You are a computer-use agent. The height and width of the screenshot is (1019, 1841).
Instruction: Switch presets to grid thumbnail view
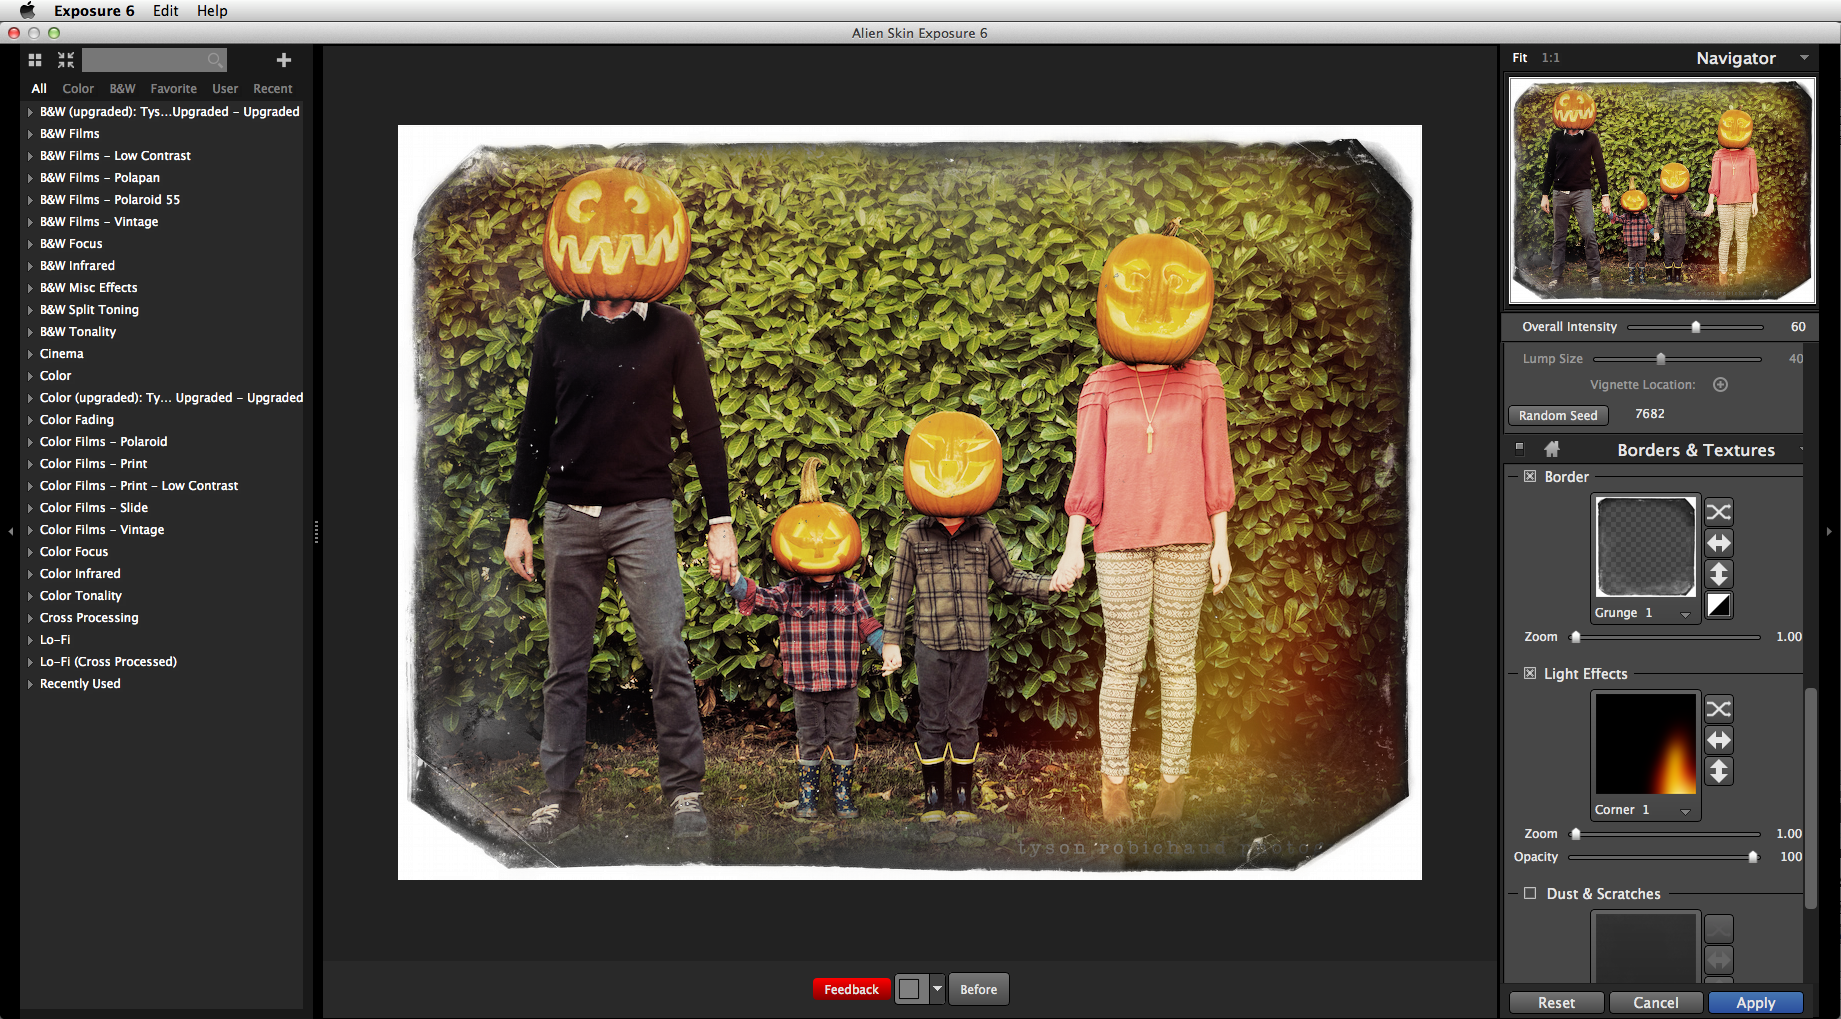(x=35, y=60)
